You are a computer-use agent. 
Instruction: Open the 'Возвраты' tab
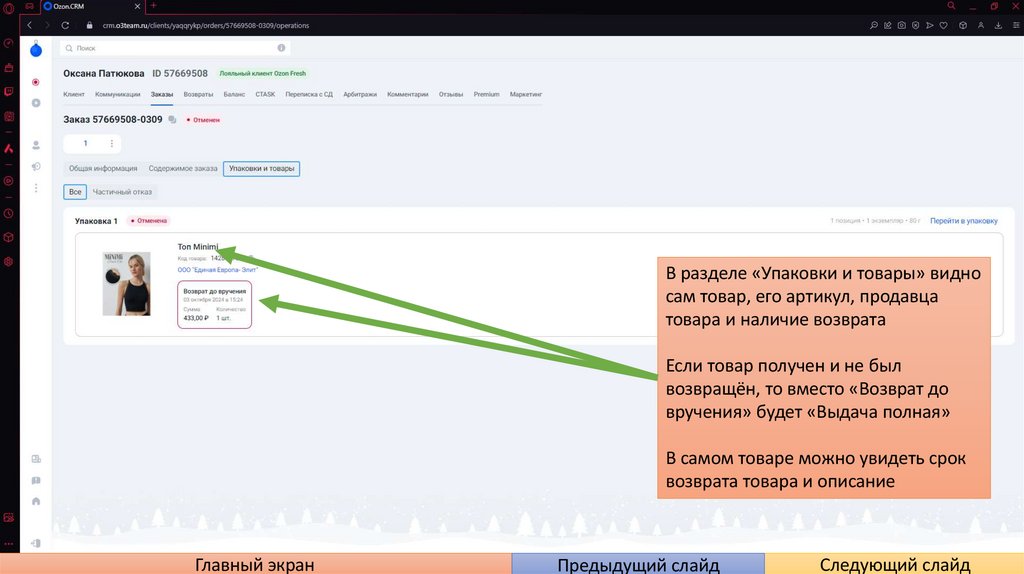click(x=199, y=94)
